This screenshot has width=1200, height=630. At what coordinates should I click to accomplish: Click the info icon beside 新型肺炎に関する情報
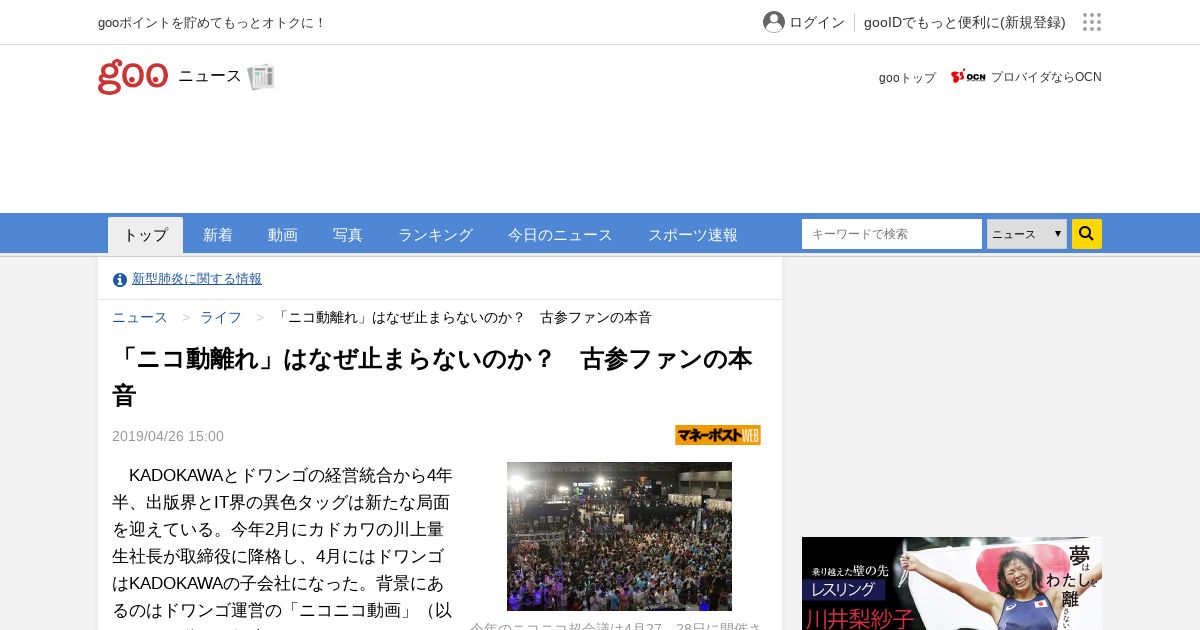click(120, 280)
